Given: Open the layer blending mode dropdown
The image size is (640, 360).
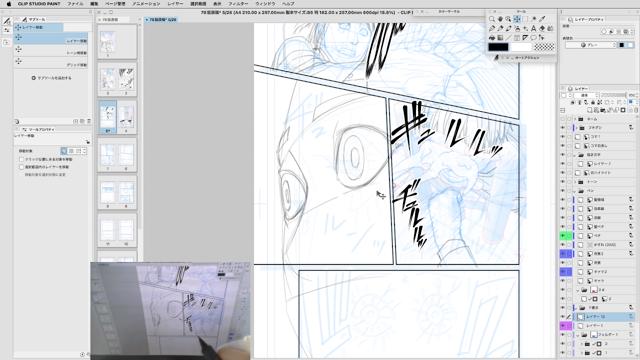Looking at the screenshot, I should pos(584,95).
